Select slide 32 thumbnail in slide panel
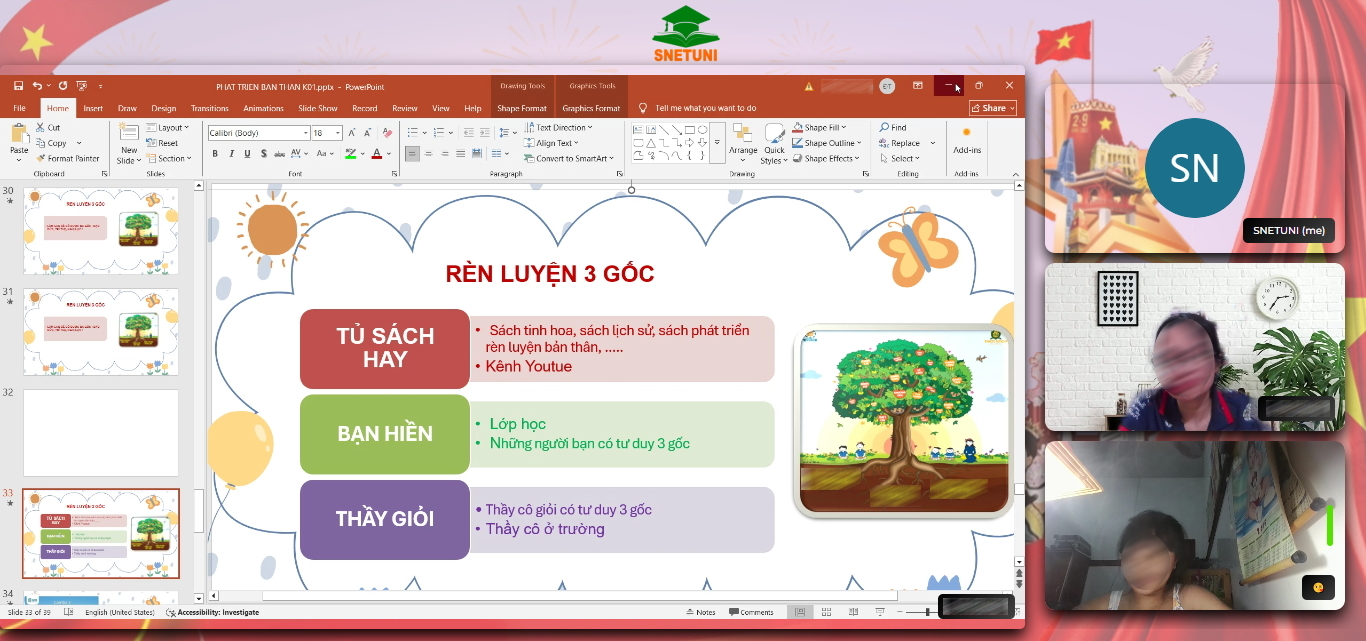The width and height of the screenshot is (1366, 641). point(100,432)
